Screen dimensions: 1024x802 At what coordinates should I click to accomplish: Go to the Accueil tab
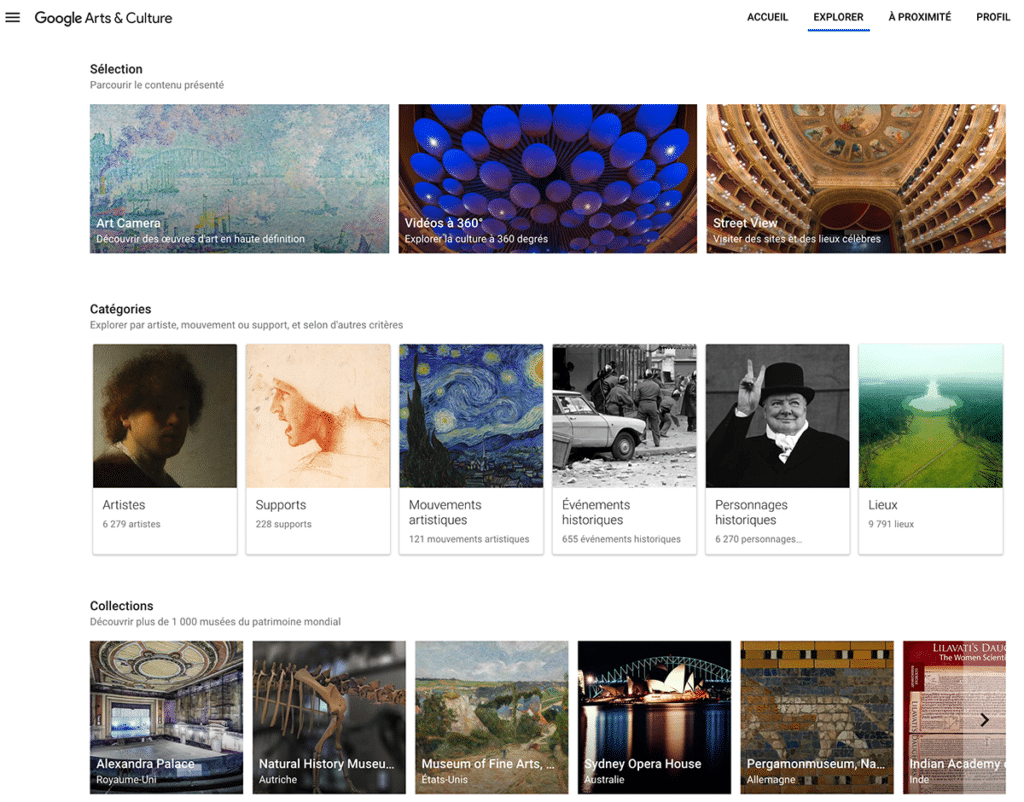(767, 17)
